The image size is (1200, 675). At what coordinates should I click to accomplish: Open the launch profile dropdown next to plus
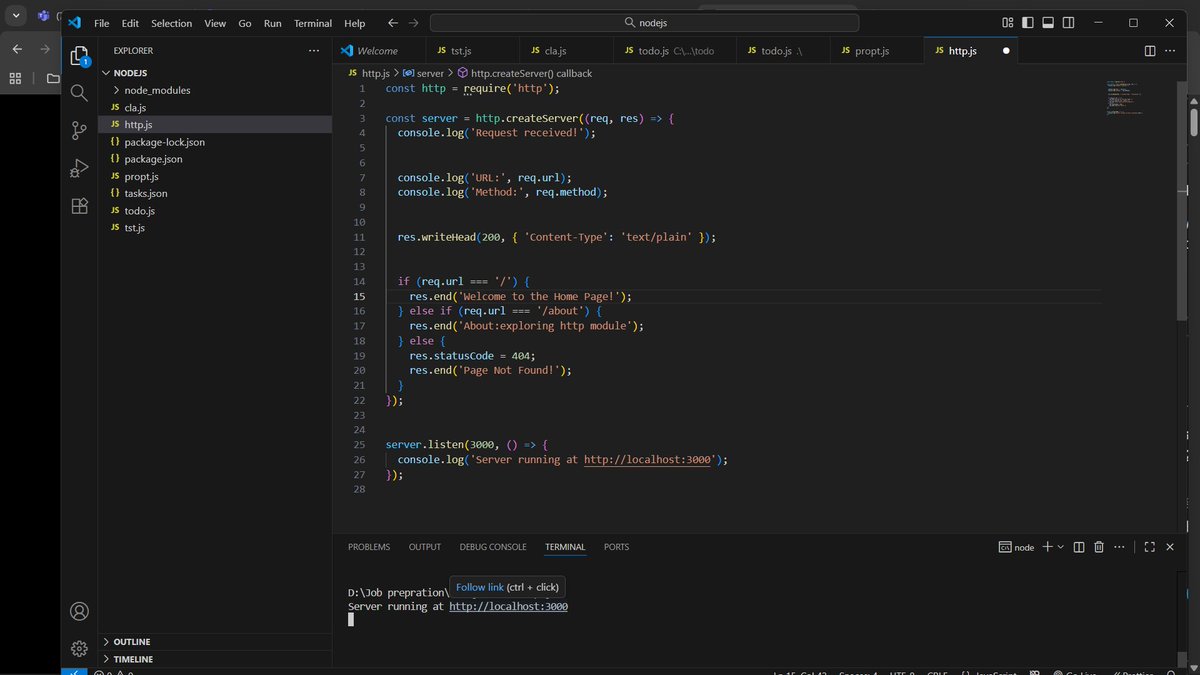click(1061, 547)
